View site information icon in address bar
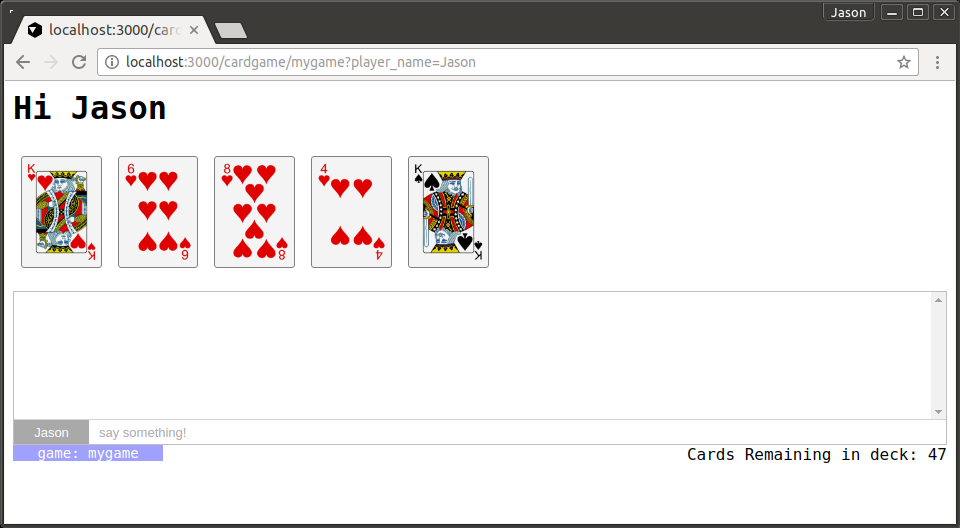Screen dimensions: 960x528 point(111,62)
